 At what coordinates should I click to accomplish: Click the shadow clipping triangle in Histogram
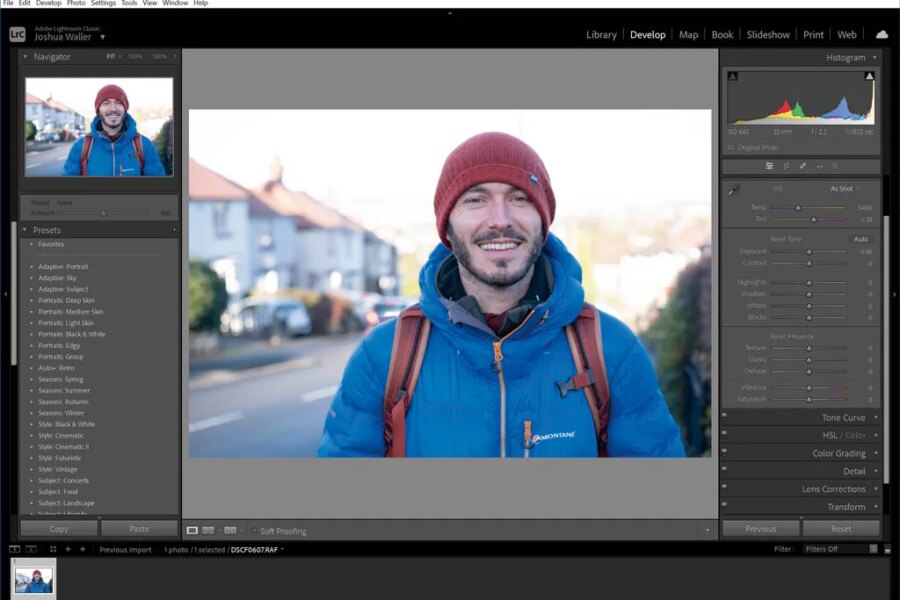[732, 76]
